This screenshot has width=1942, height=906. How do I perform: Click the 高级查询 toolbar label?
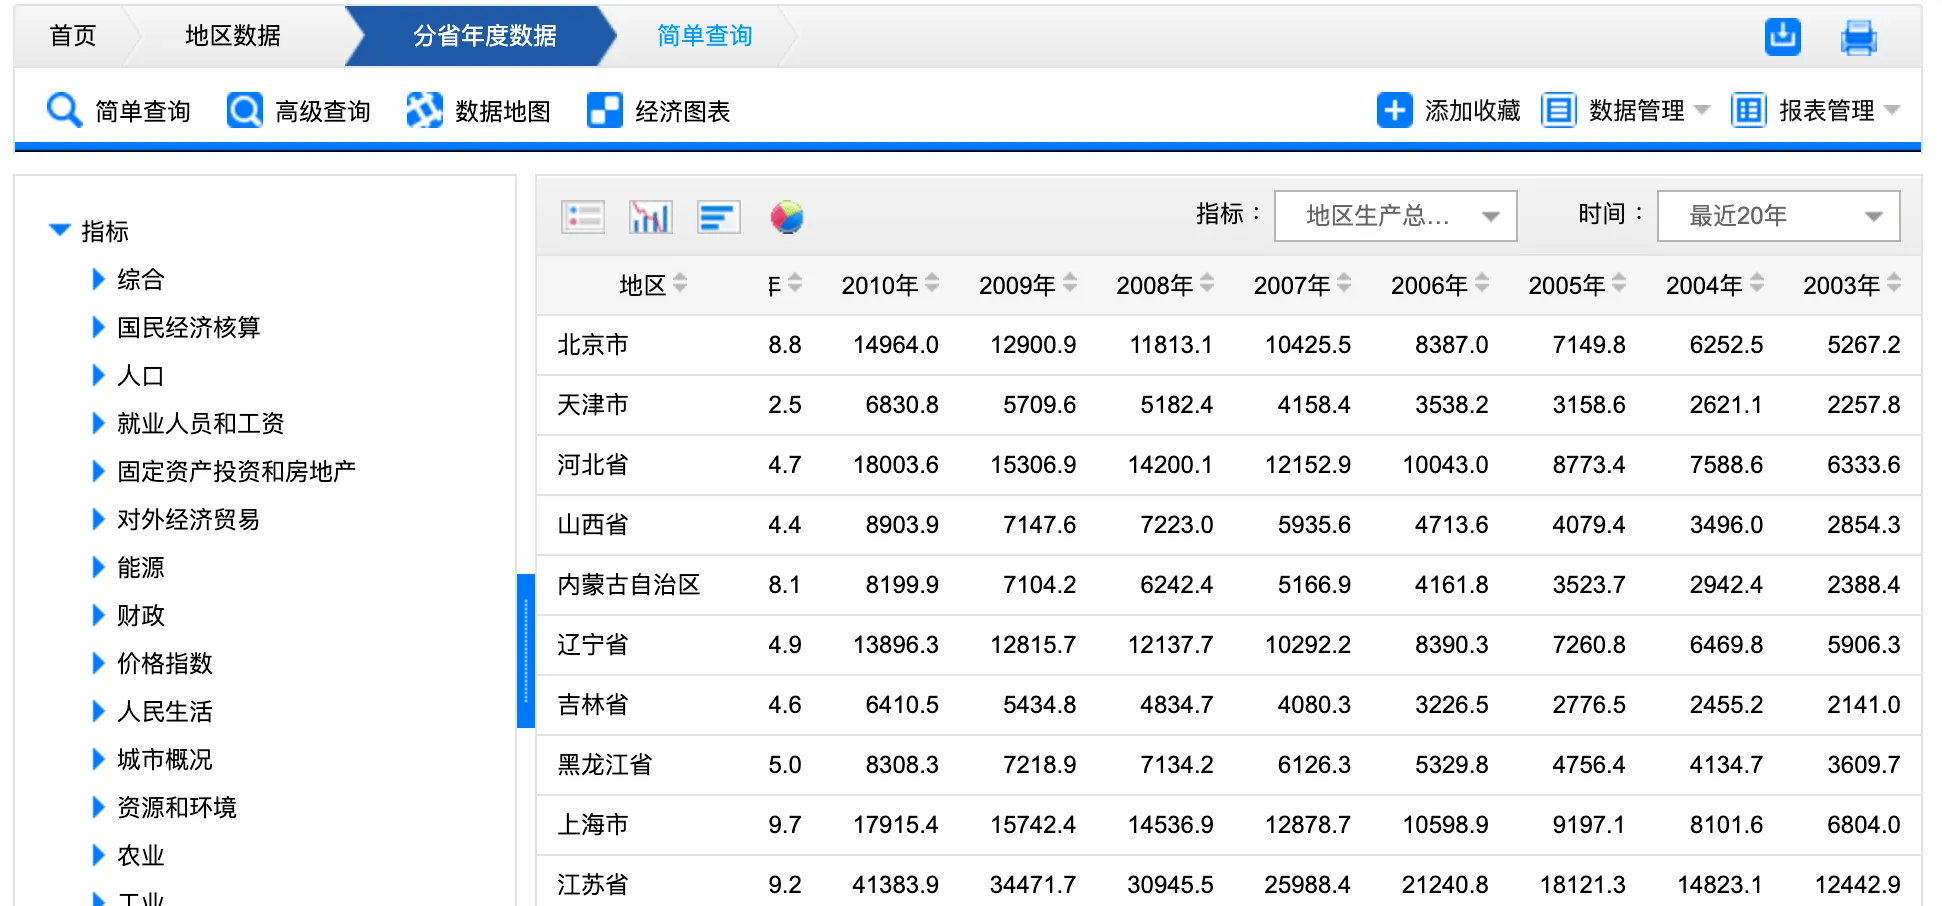click(x=323, y=111)
